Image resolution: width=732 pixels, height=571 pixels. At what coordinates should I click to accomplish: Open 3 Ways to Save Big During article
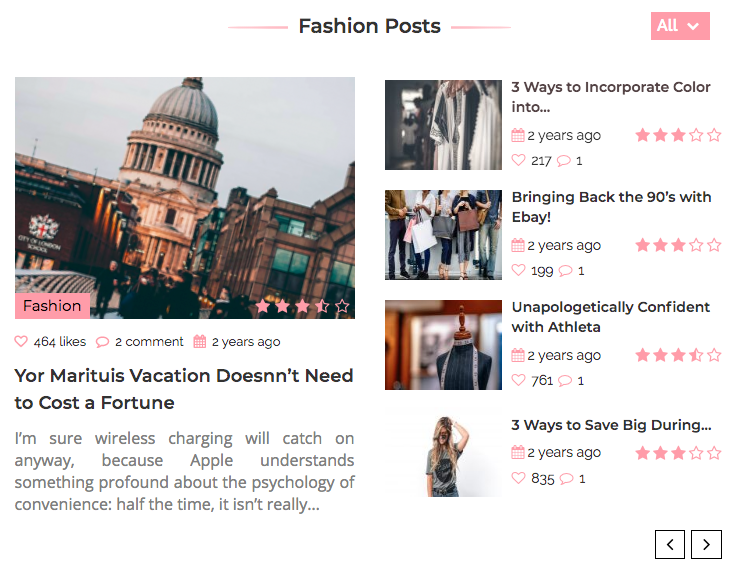coord(611,425)
